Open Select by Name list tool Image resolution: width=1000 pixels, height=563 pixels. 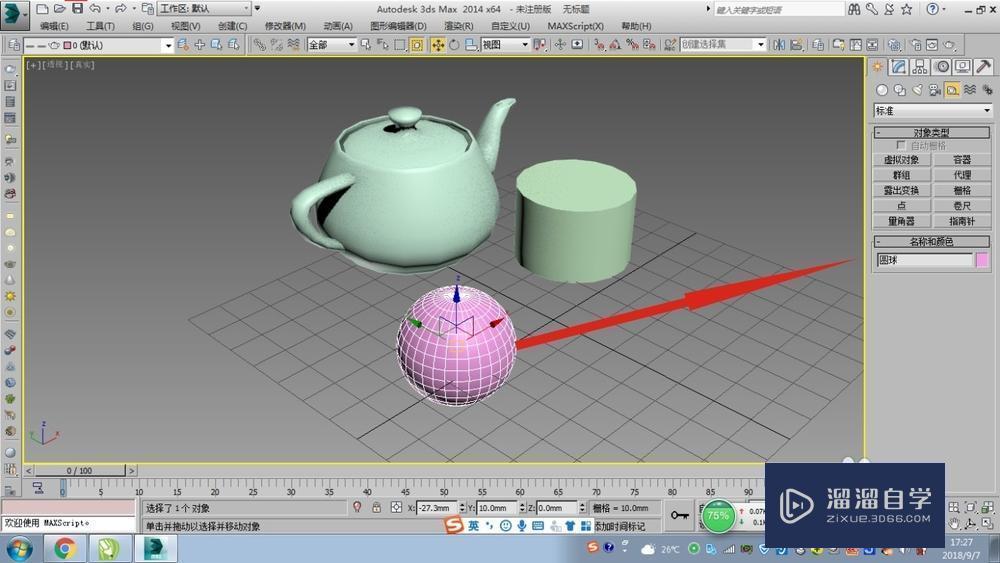(383, 45)
